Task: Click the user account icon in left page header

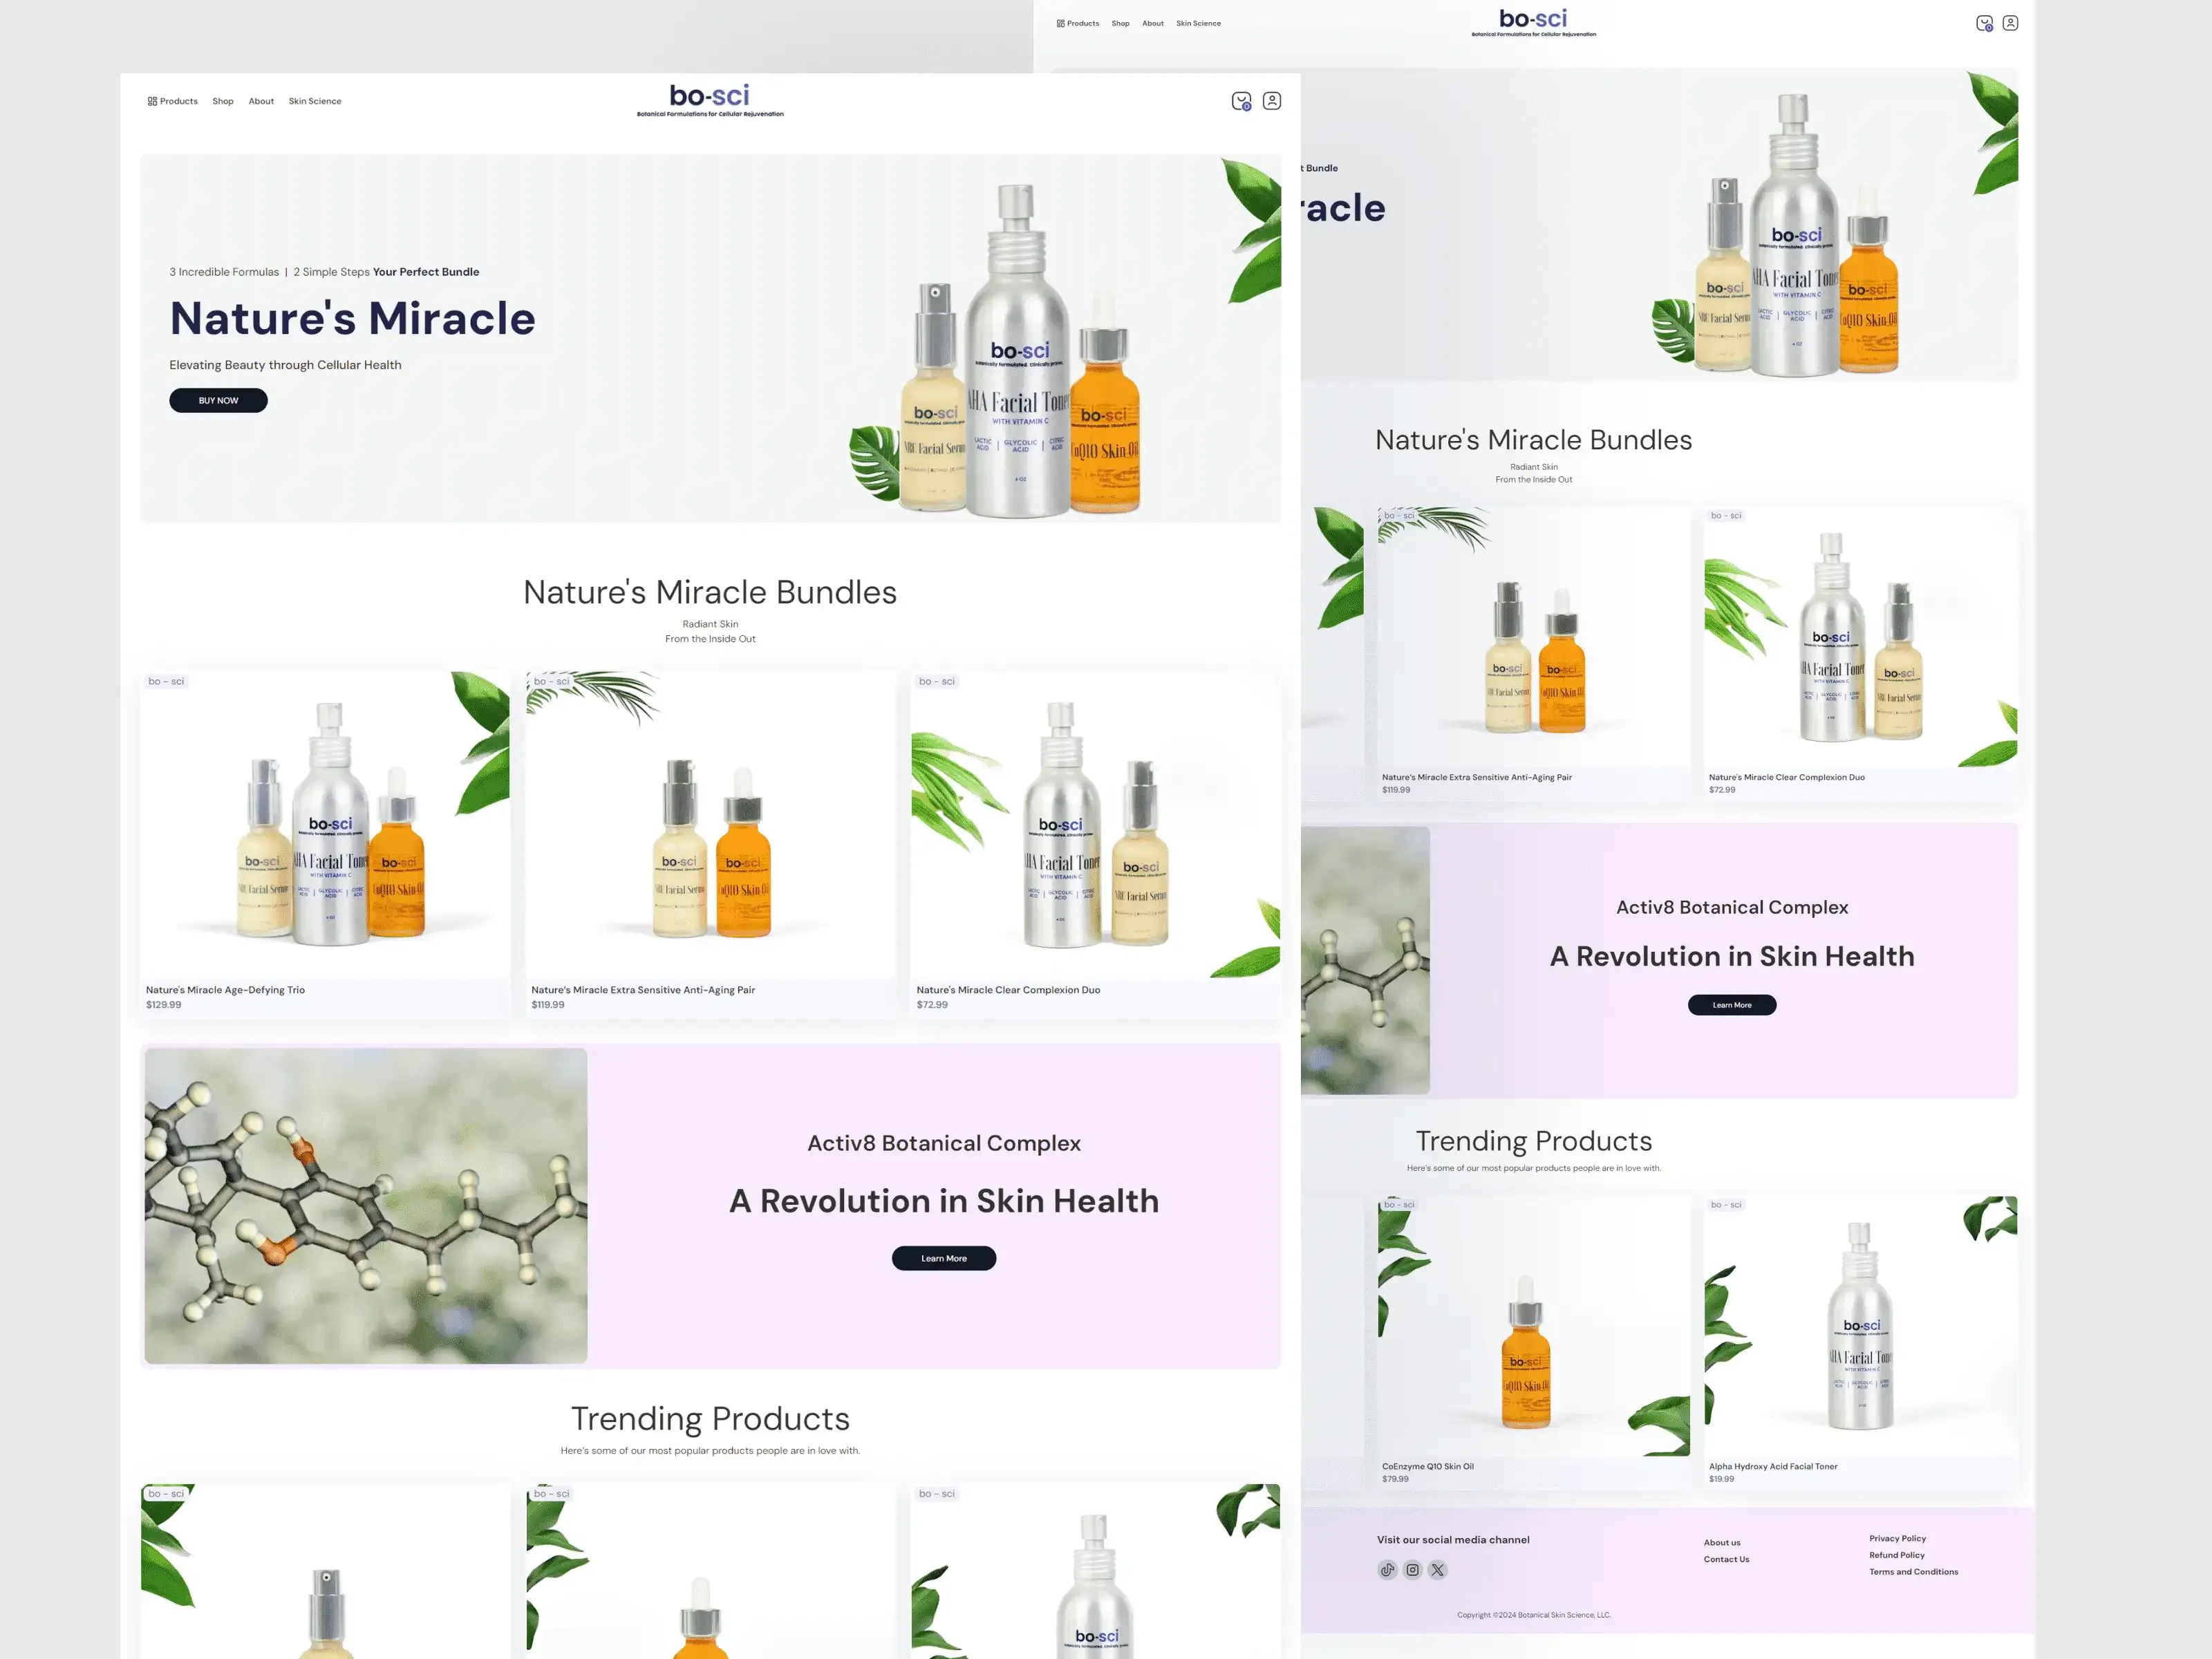Action: (1272, 101)
